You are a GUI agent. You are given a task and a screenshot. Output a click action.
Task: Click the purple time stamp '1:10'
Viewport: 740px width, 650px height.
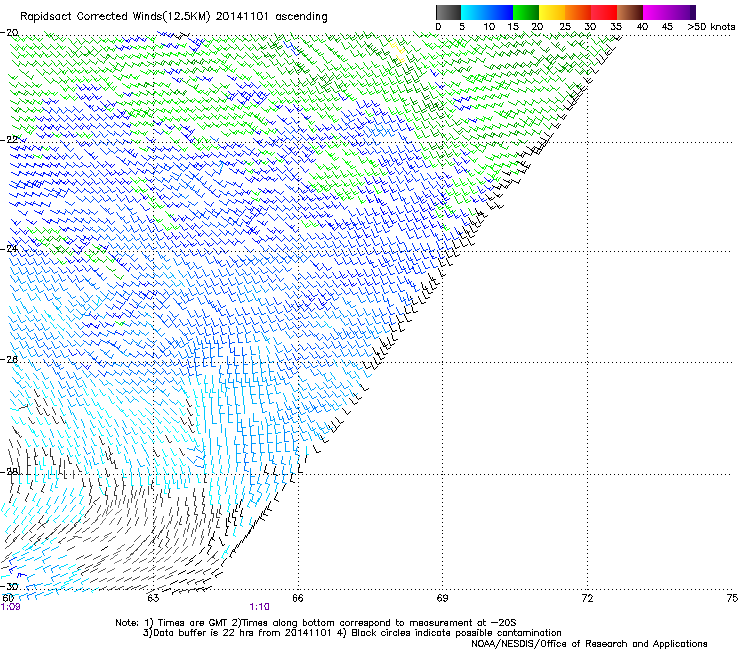click(260, 607)
